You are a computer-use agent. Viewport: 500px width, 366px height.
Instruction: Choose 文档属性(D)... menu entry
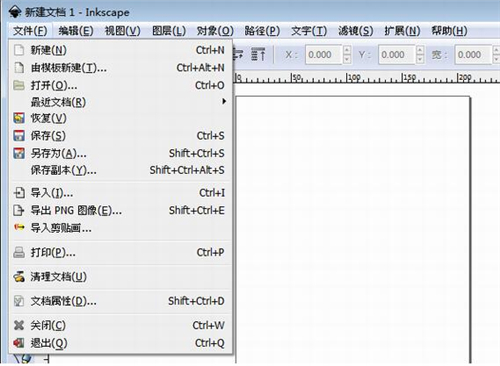[120, 301]
